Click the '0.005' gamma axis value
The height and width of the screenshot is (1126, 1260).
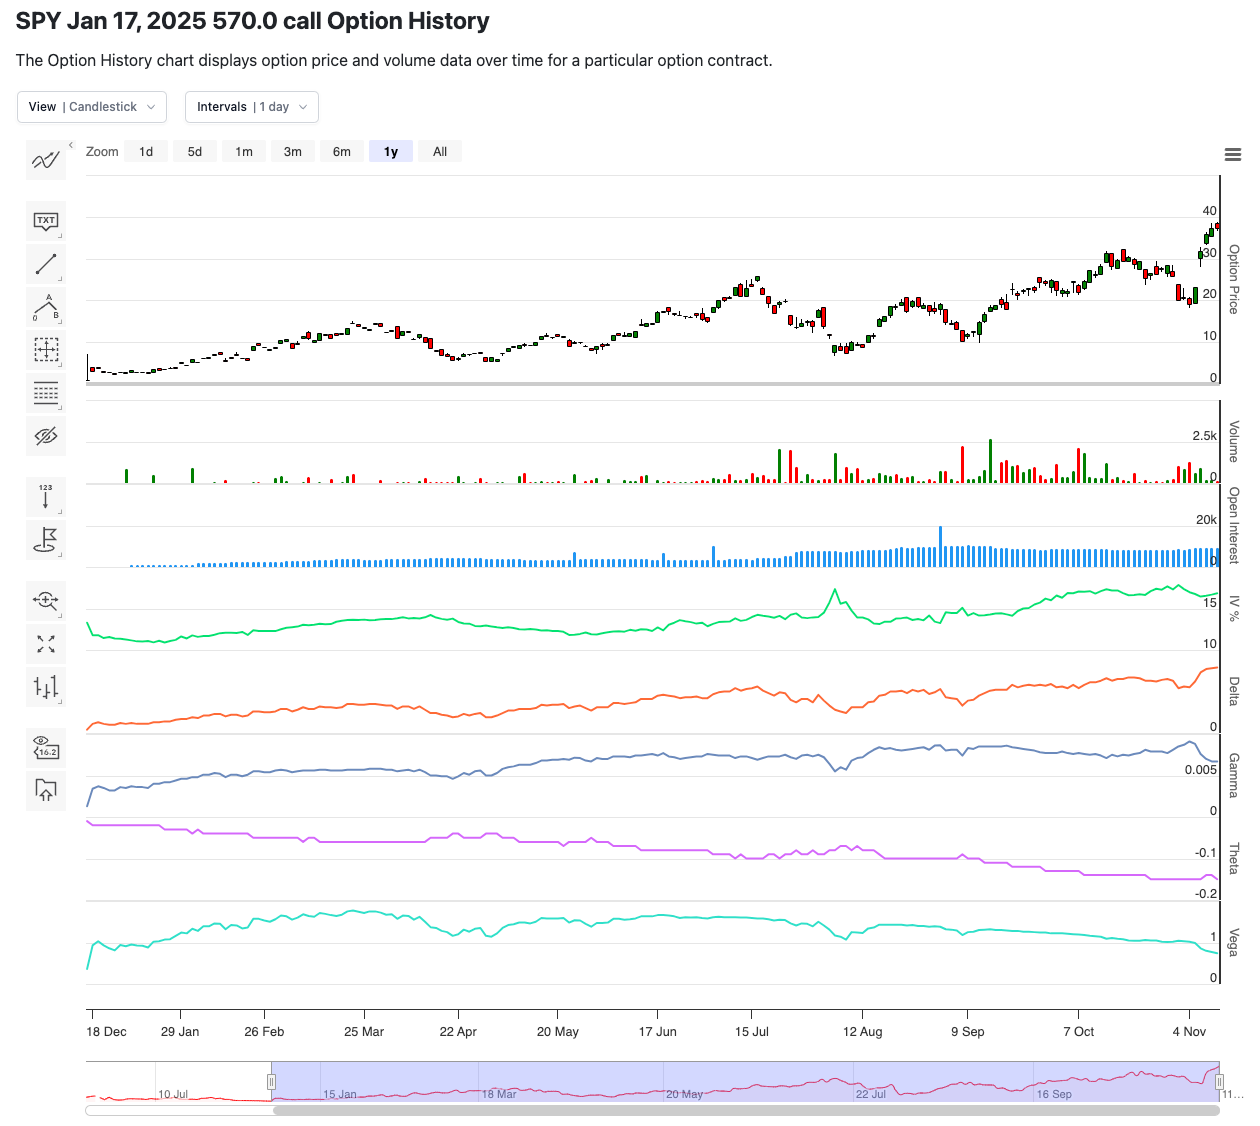pos(1201,770)
